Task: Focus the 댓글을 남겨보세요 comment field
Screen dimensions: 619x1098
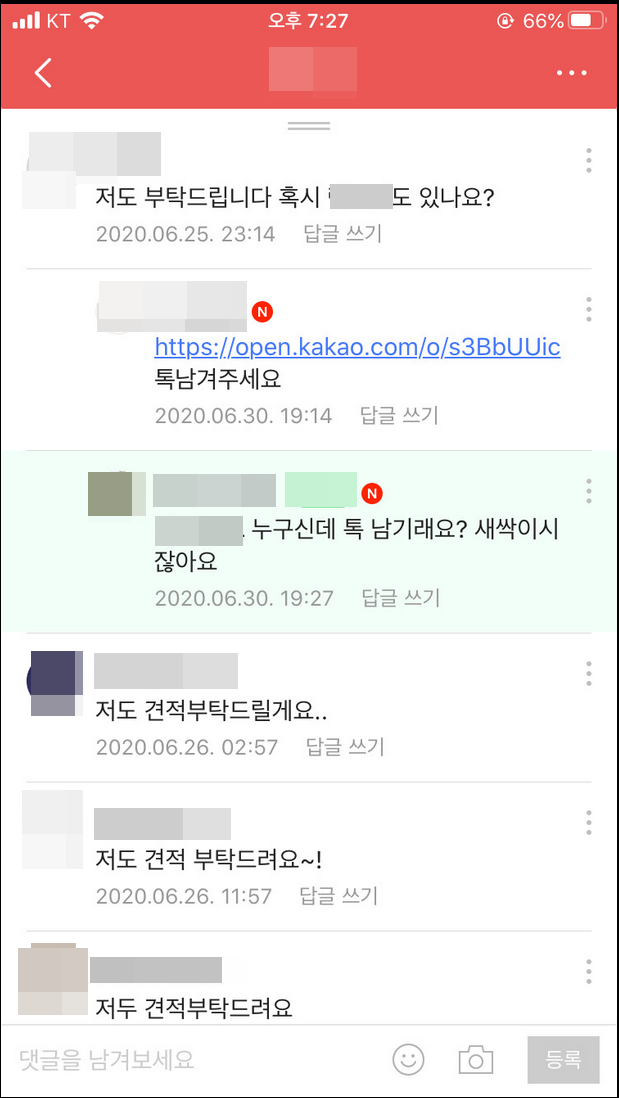Action: point(196,1059)
